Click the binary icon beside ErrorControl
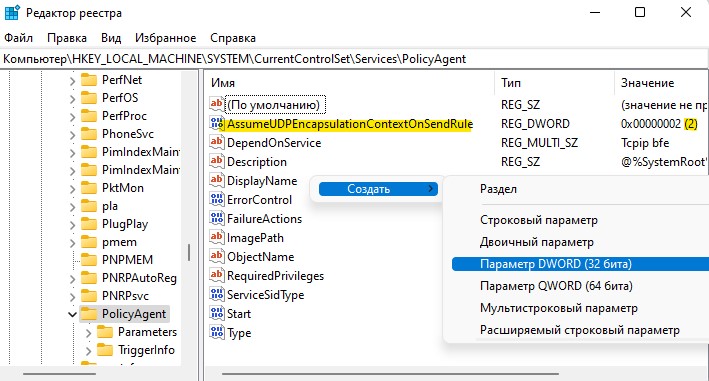709x381 pixels. (217, 199)
